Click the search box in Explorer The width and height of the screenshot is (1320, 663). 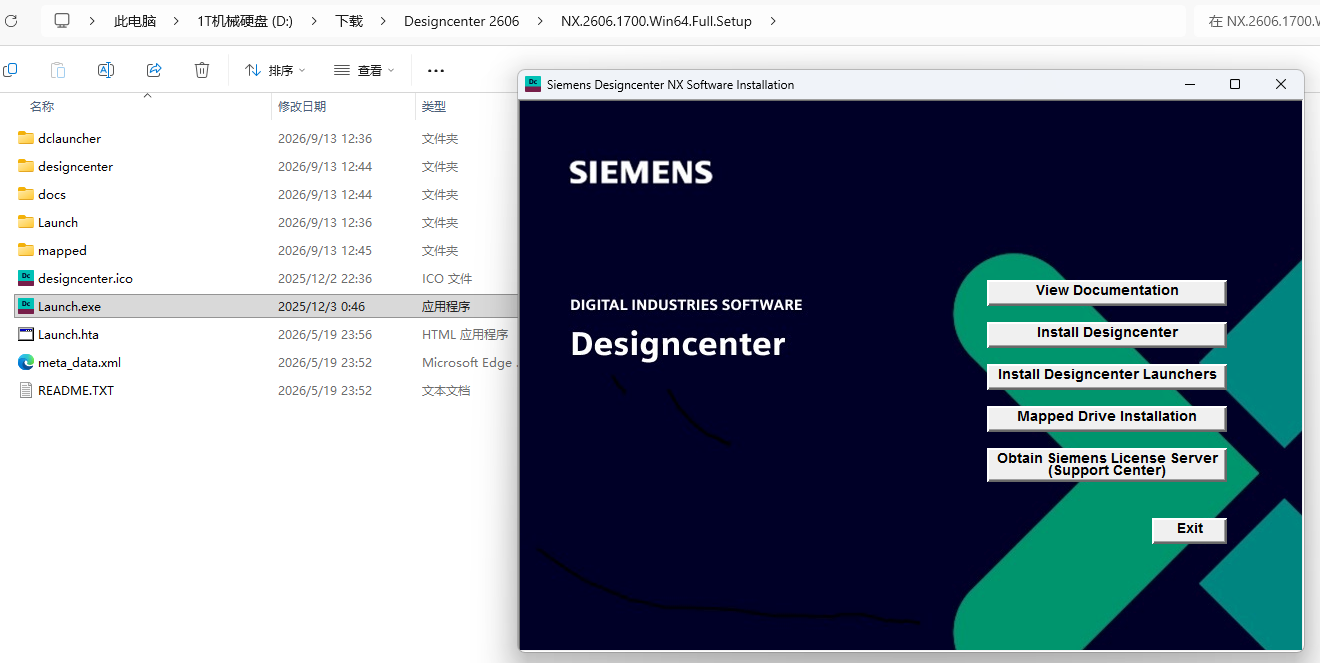tap(1257, 20)
